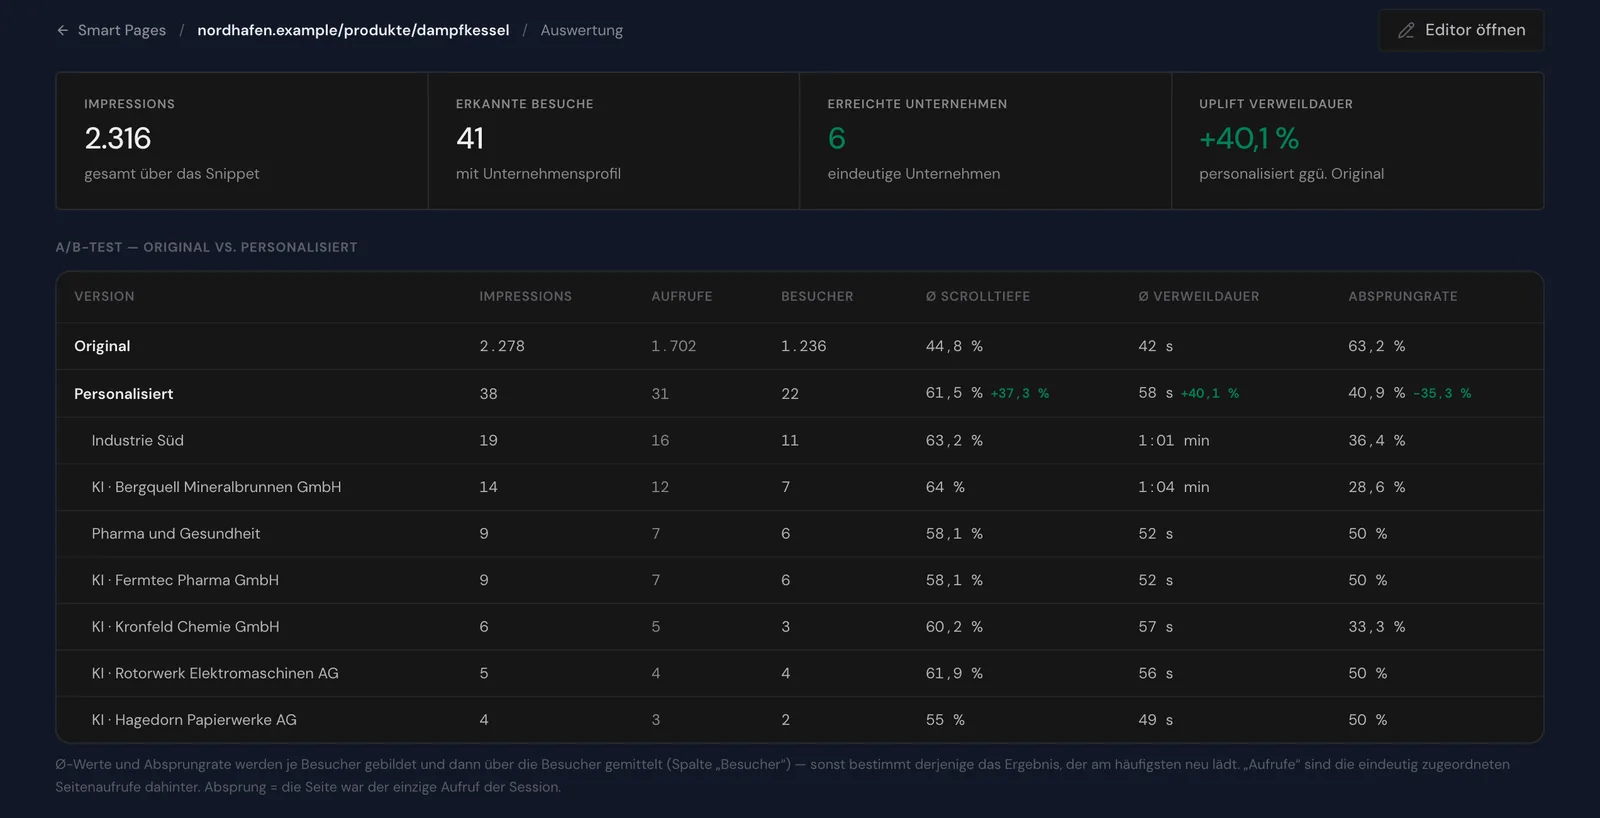
Task: Click the Ø Verweildauer column header
Action: point(1199,296)
